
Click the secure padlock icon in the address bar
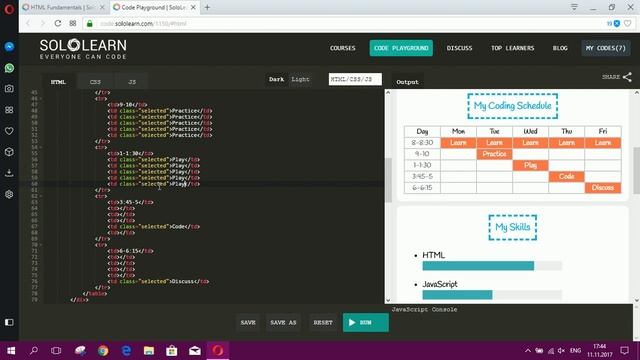pos(90,24)
